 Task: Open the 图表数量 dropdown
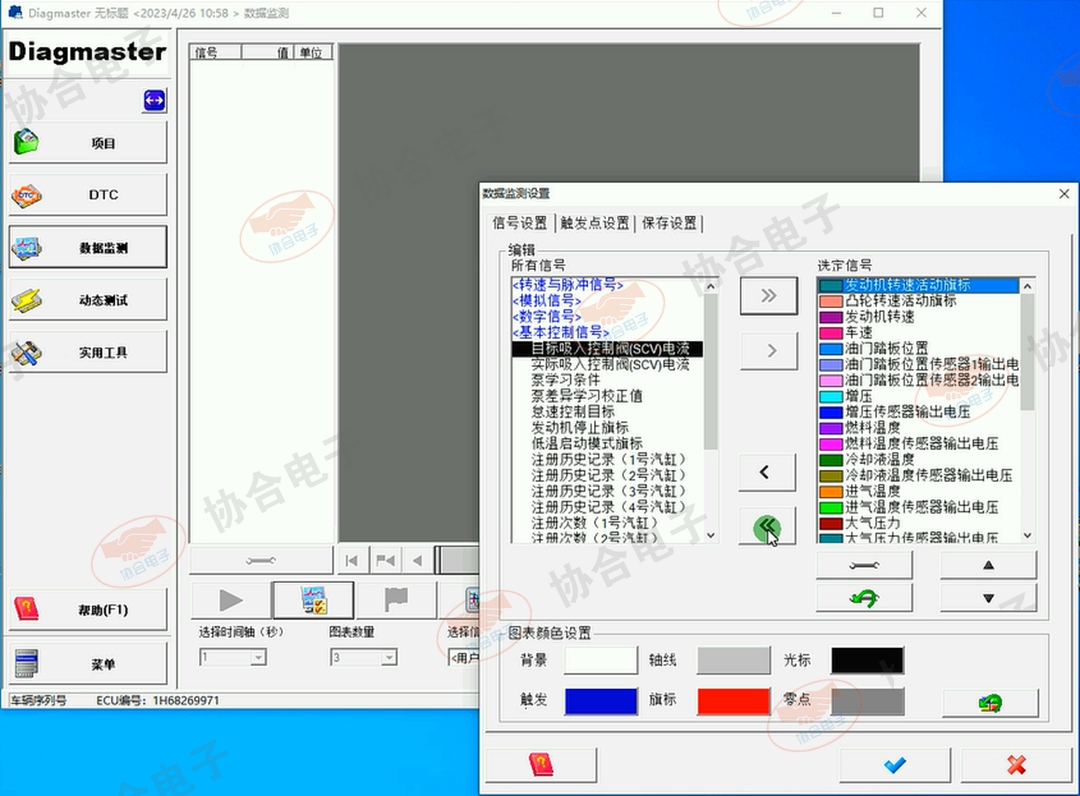(x=389, y=658)
